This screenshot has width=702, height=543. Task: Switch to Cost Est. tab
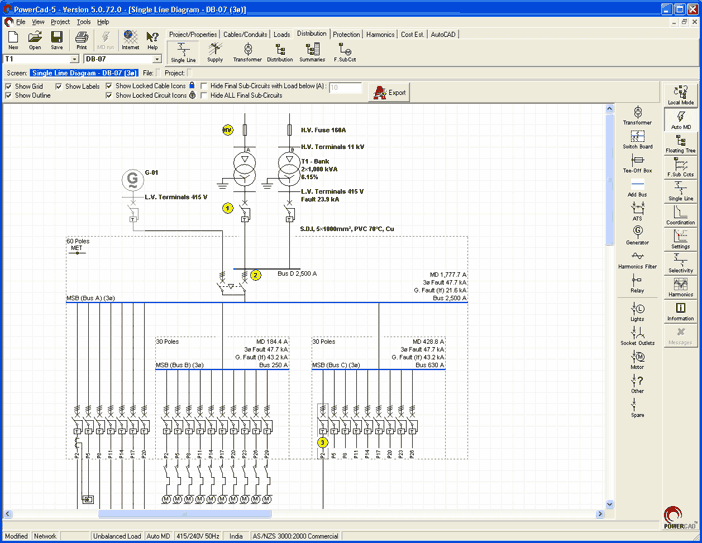coord(412,34)
